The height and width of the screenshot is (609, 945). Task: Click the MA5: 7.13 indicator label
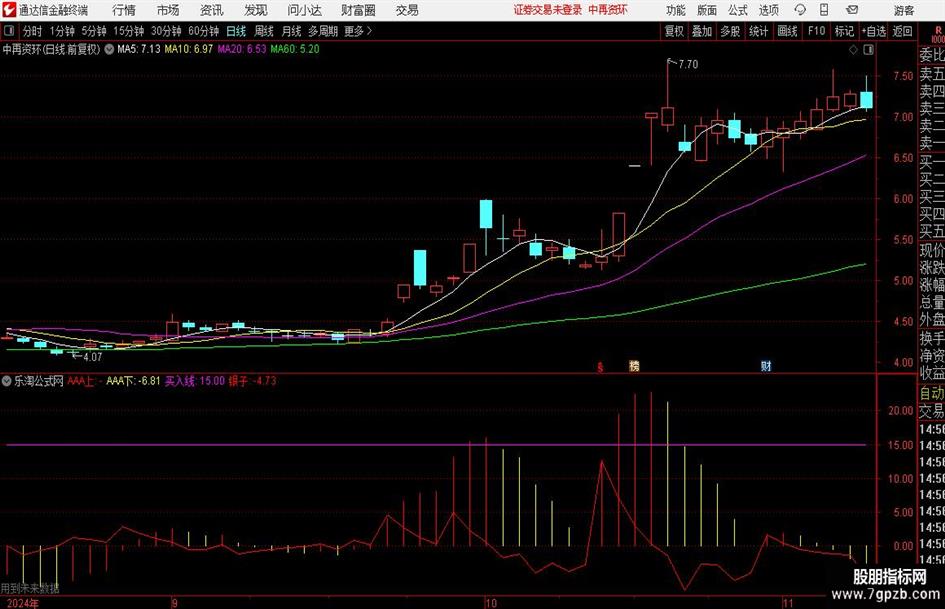(139, 49)
